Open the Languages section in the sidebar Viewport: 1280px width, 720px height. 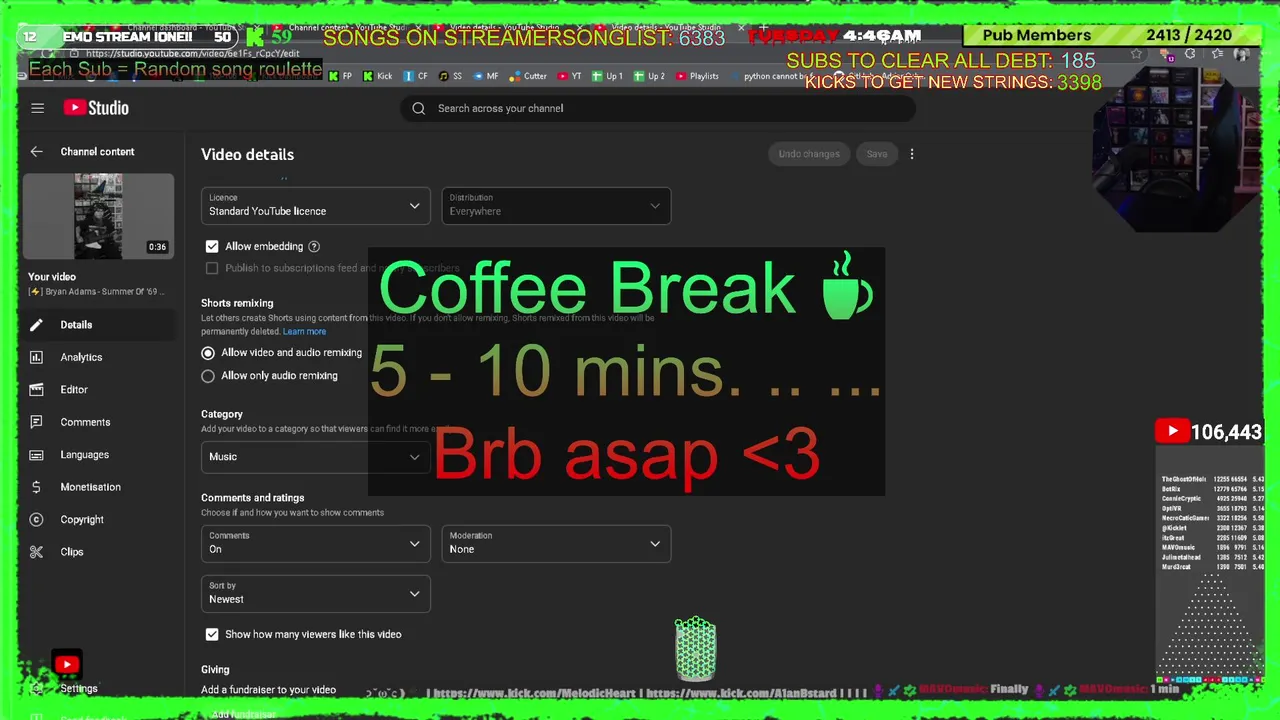tap(84, 455)
